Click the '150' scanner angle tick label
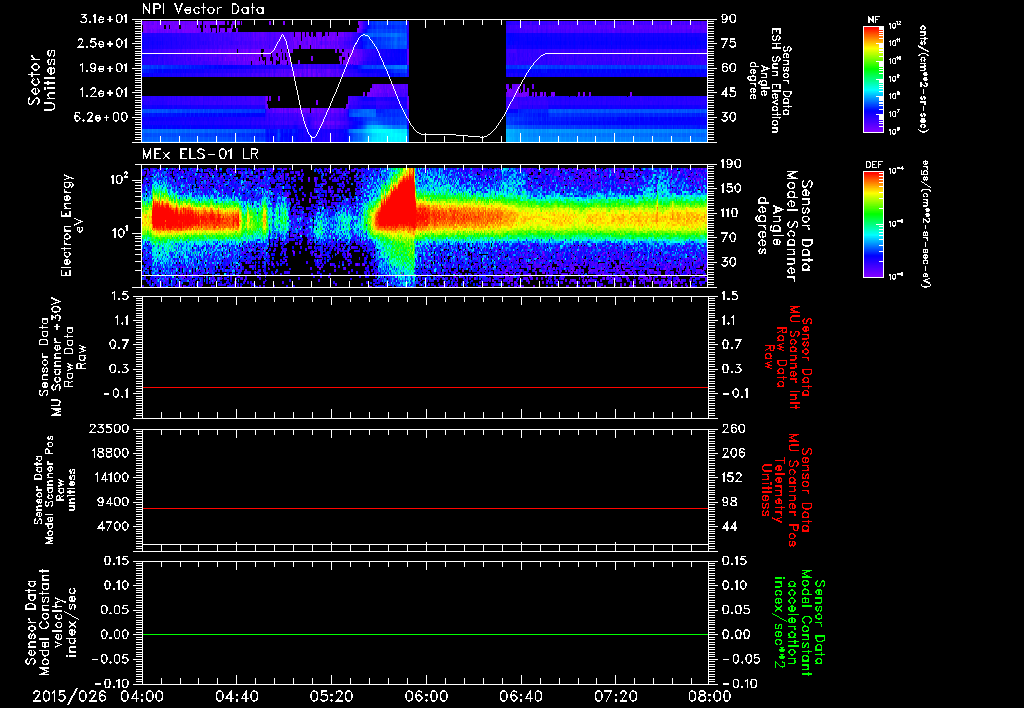 731,189
